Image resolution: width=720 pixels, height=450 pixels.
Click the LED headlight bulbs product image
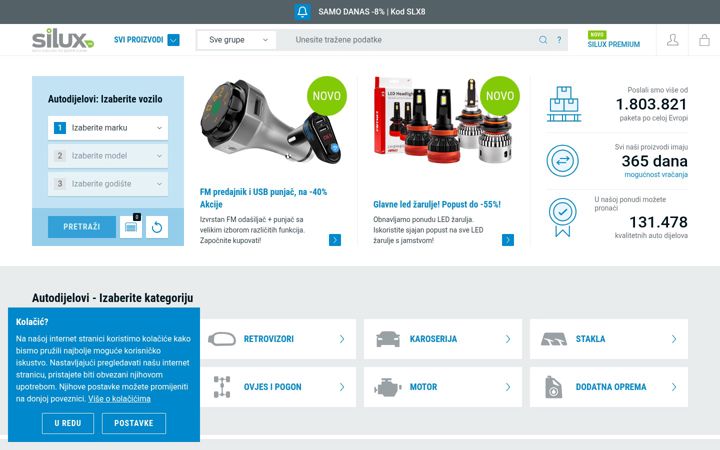coord(444,120)
